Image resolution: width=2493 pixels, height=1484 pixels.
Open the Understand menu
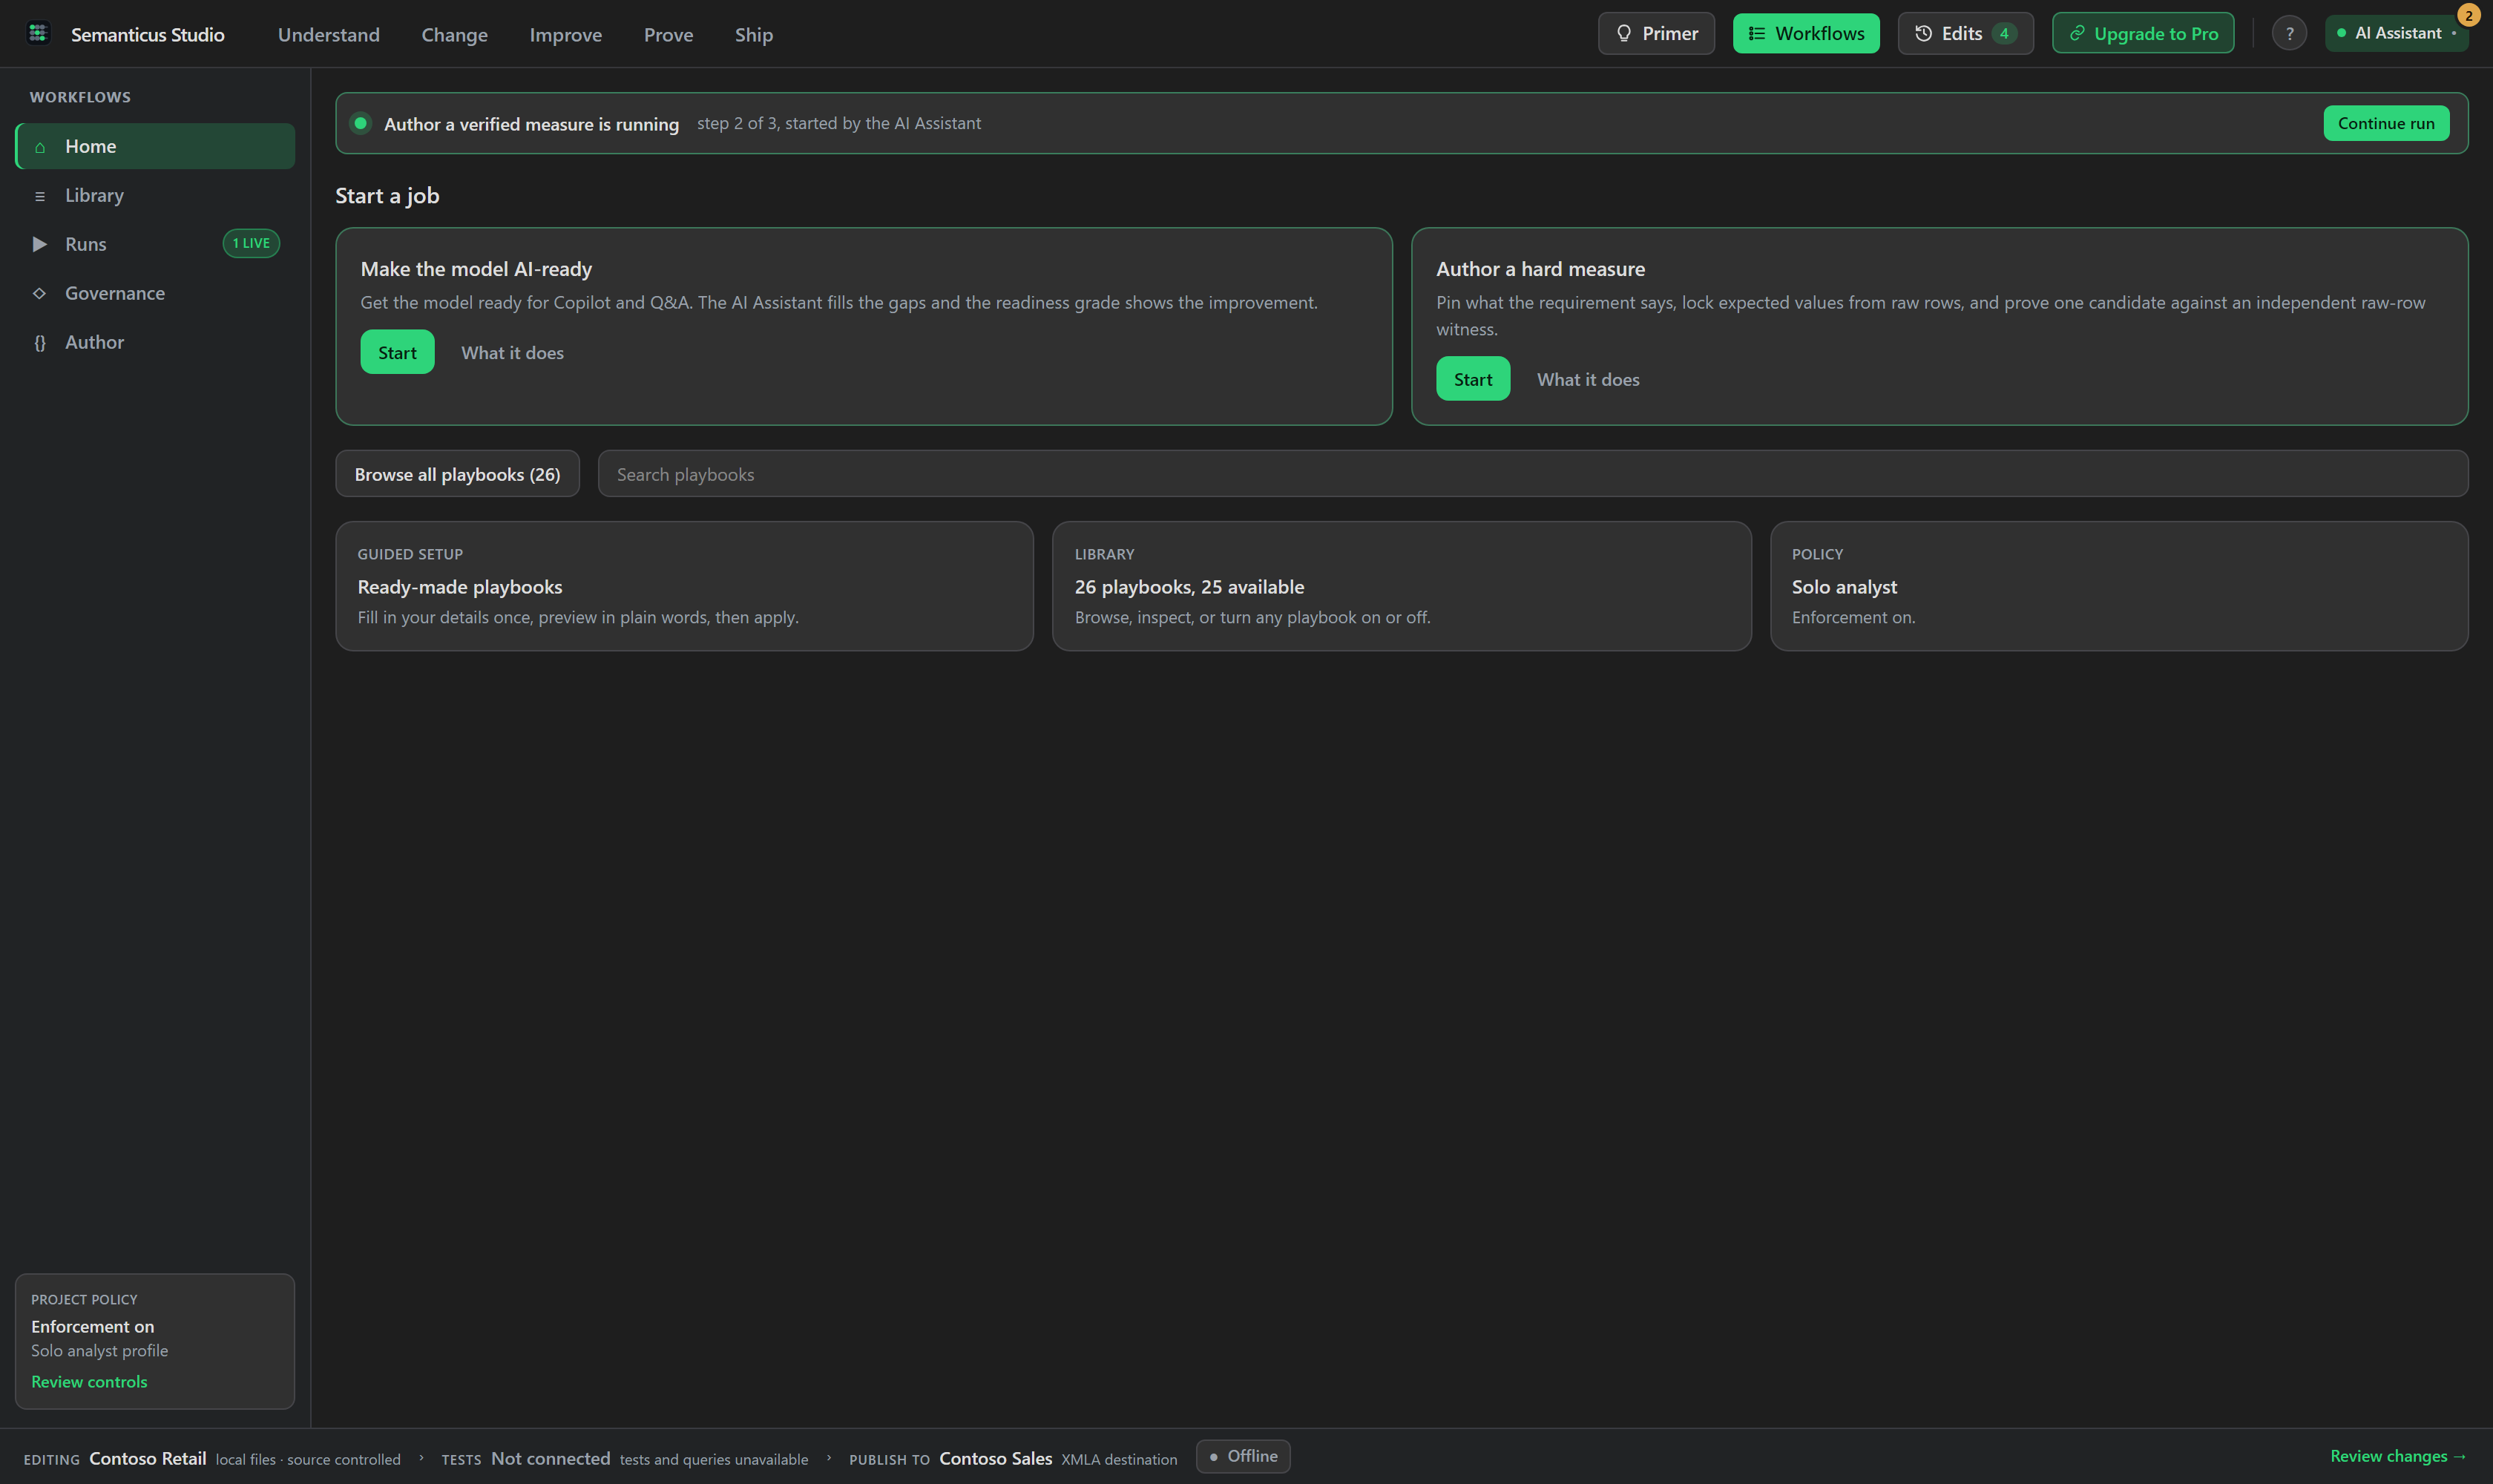pos(329,35)
